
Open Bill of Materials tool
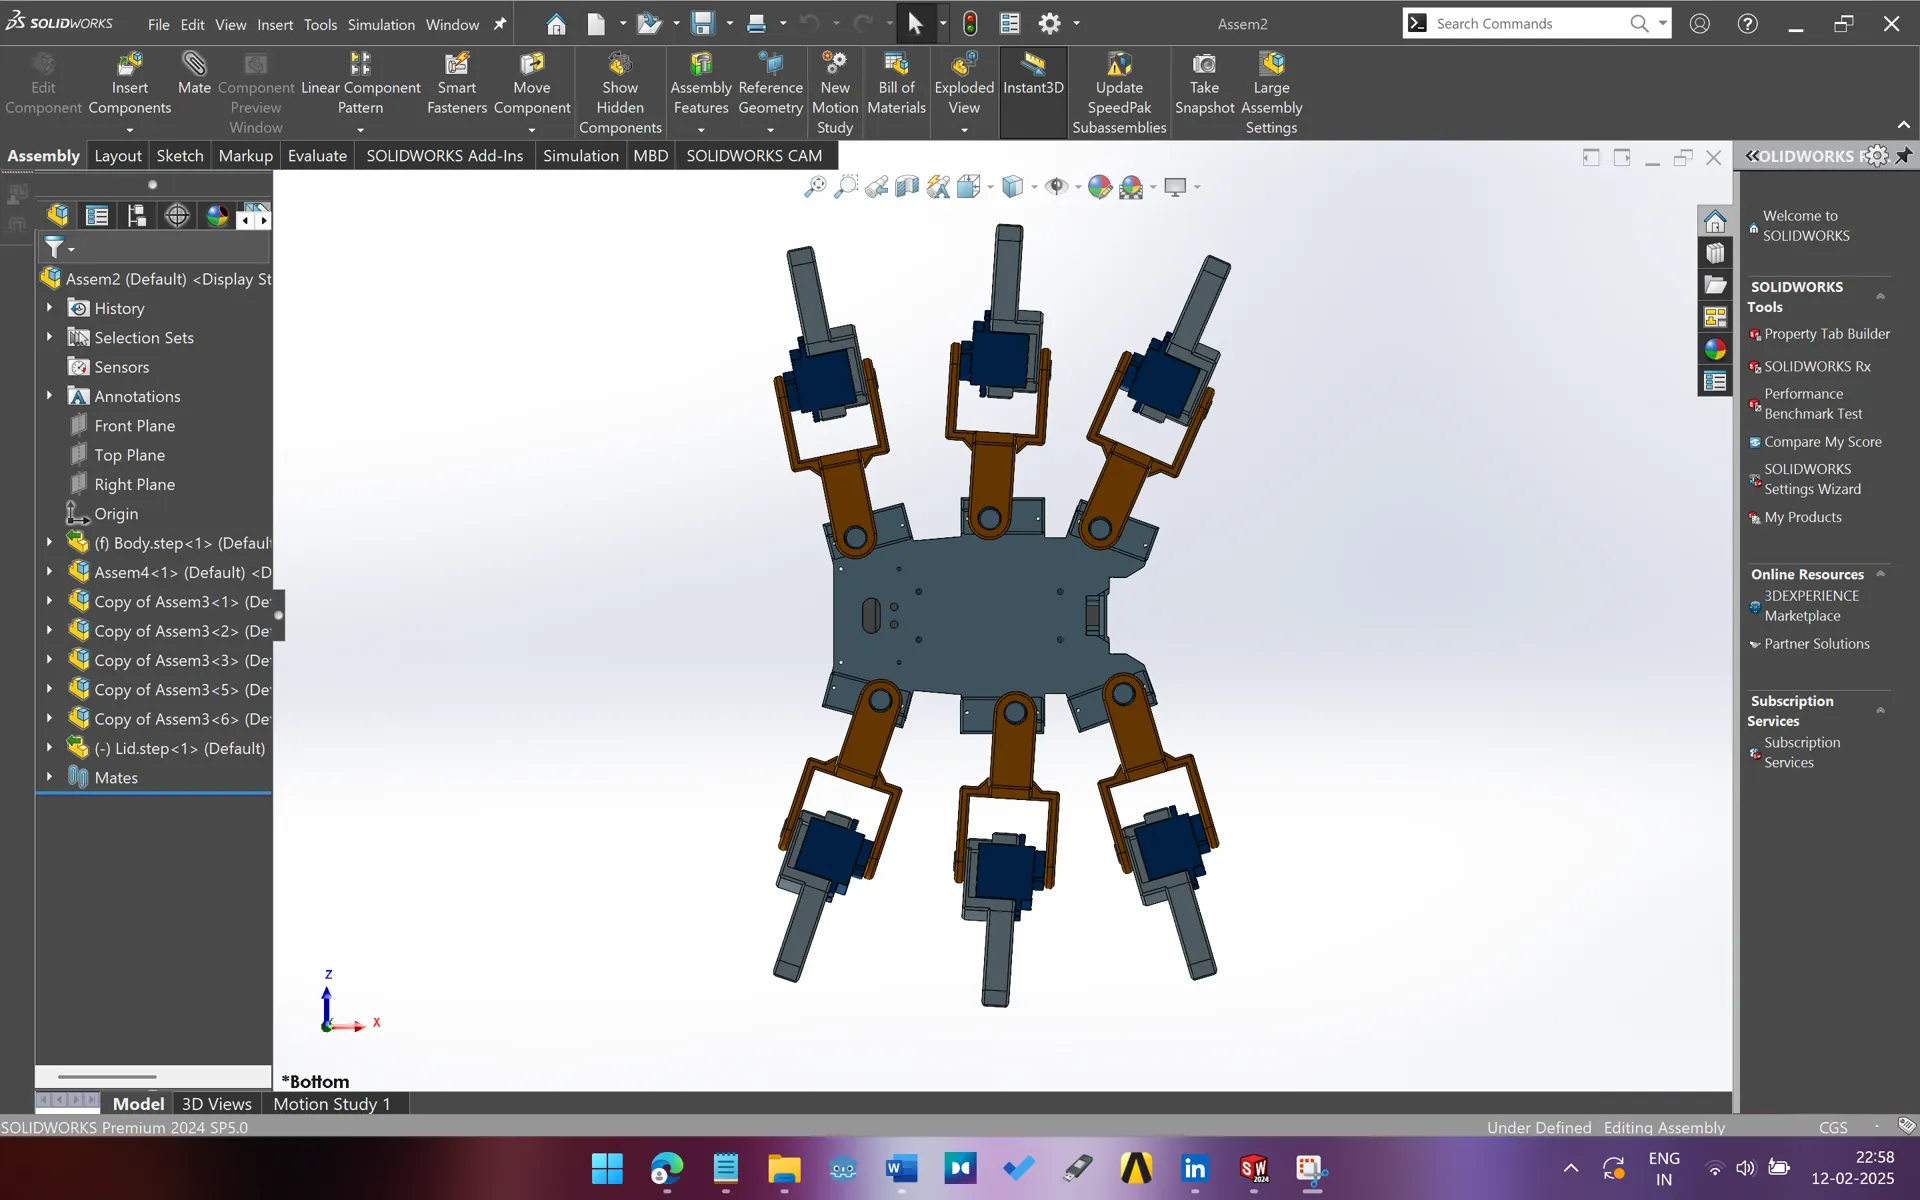tap(896, 85)
